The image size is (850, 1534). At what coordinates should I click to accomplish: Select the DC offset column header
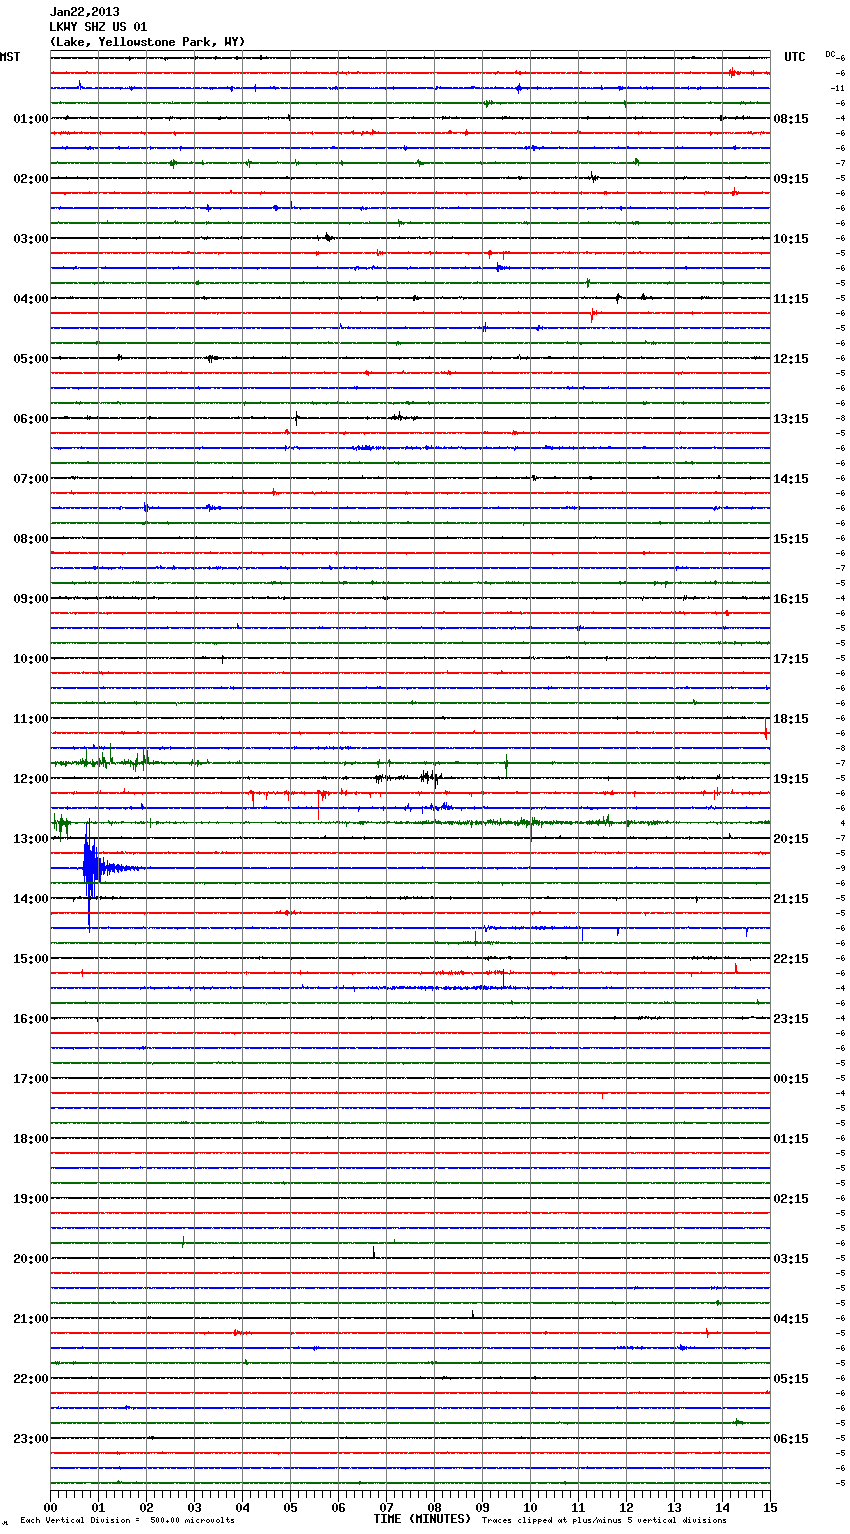tap(830, 54)
